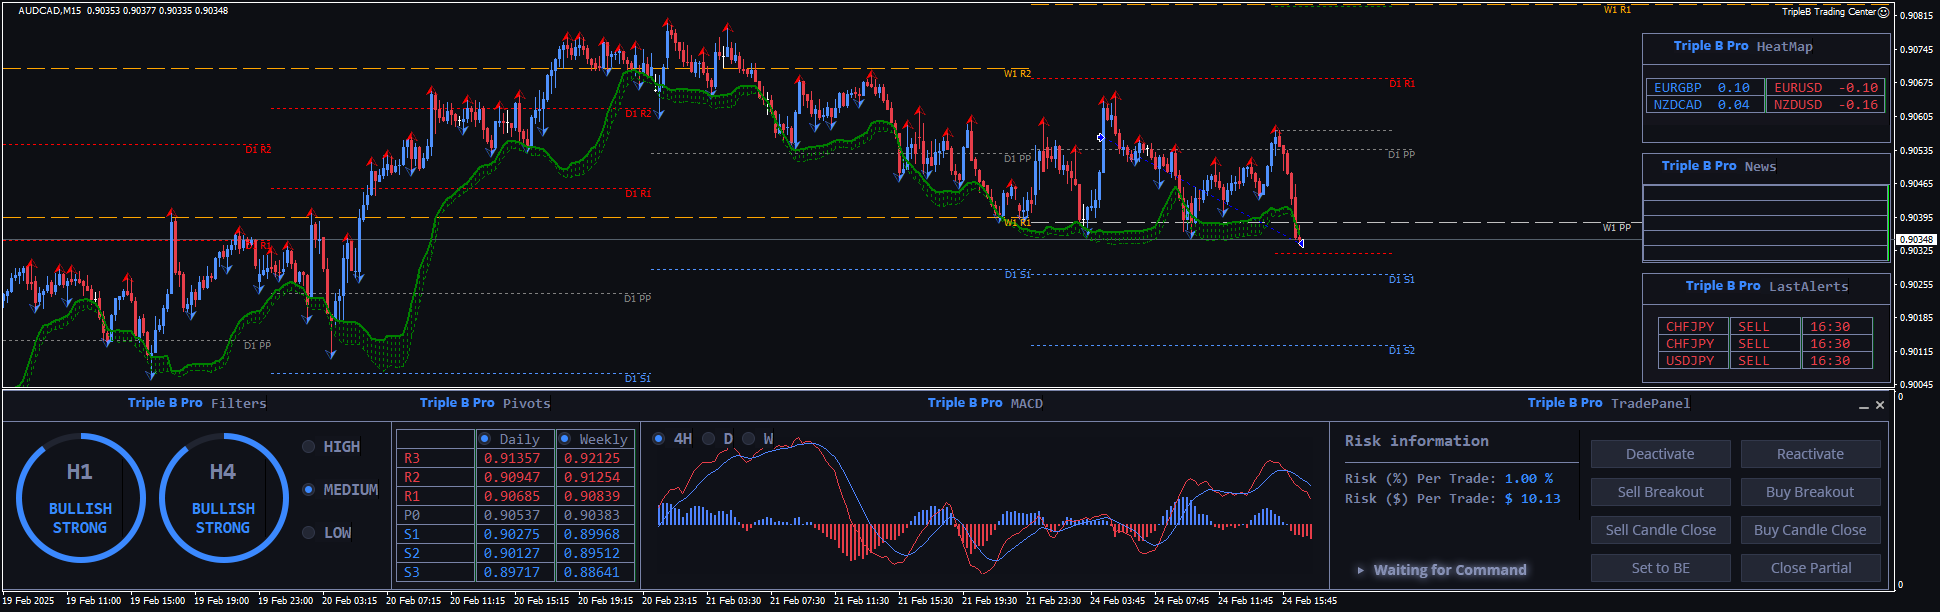The image size is (1940, 612).
Task: Switch MACD timeframe to W
Action: coord(749,439)
